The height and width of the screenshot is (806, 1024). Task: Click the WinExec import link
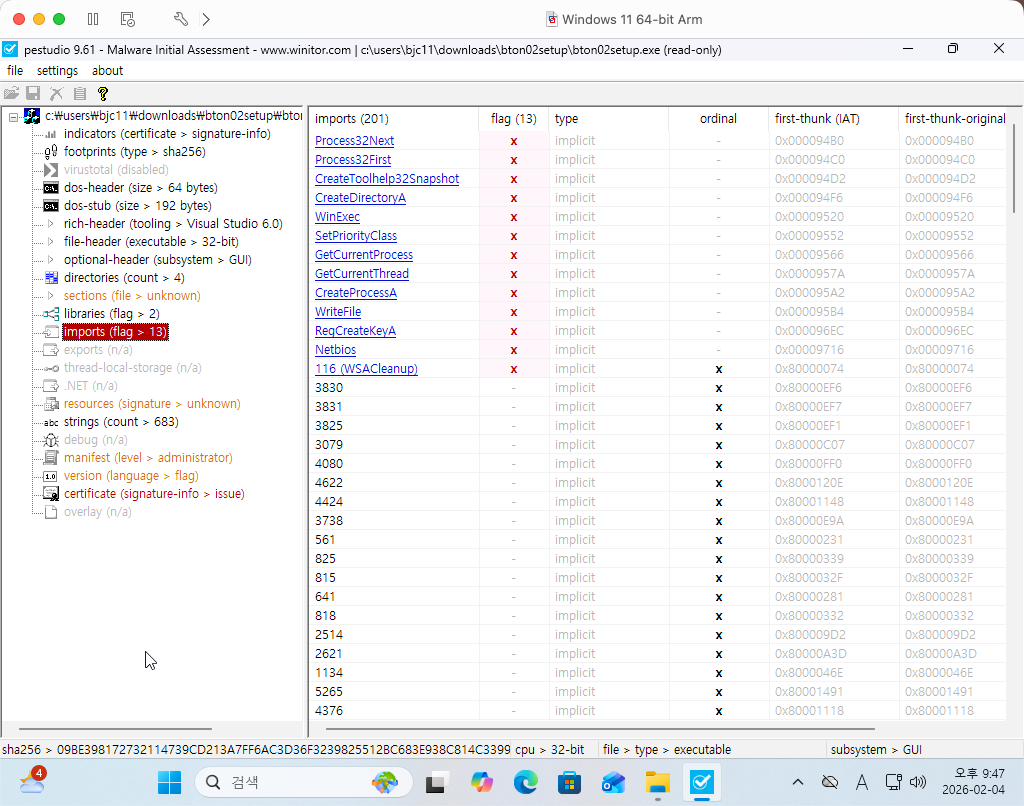[337, 217]
